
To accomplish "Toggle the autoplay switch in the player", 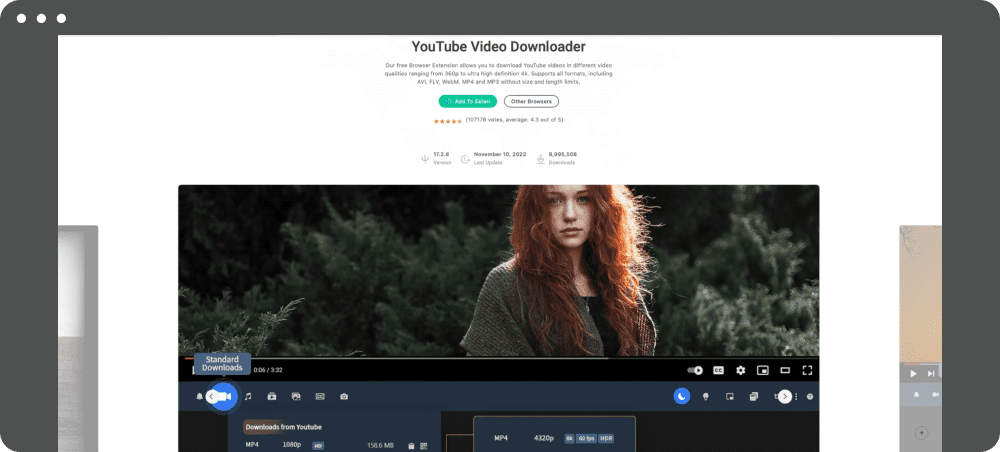I will pyautogui.click(x=695, y=370).
